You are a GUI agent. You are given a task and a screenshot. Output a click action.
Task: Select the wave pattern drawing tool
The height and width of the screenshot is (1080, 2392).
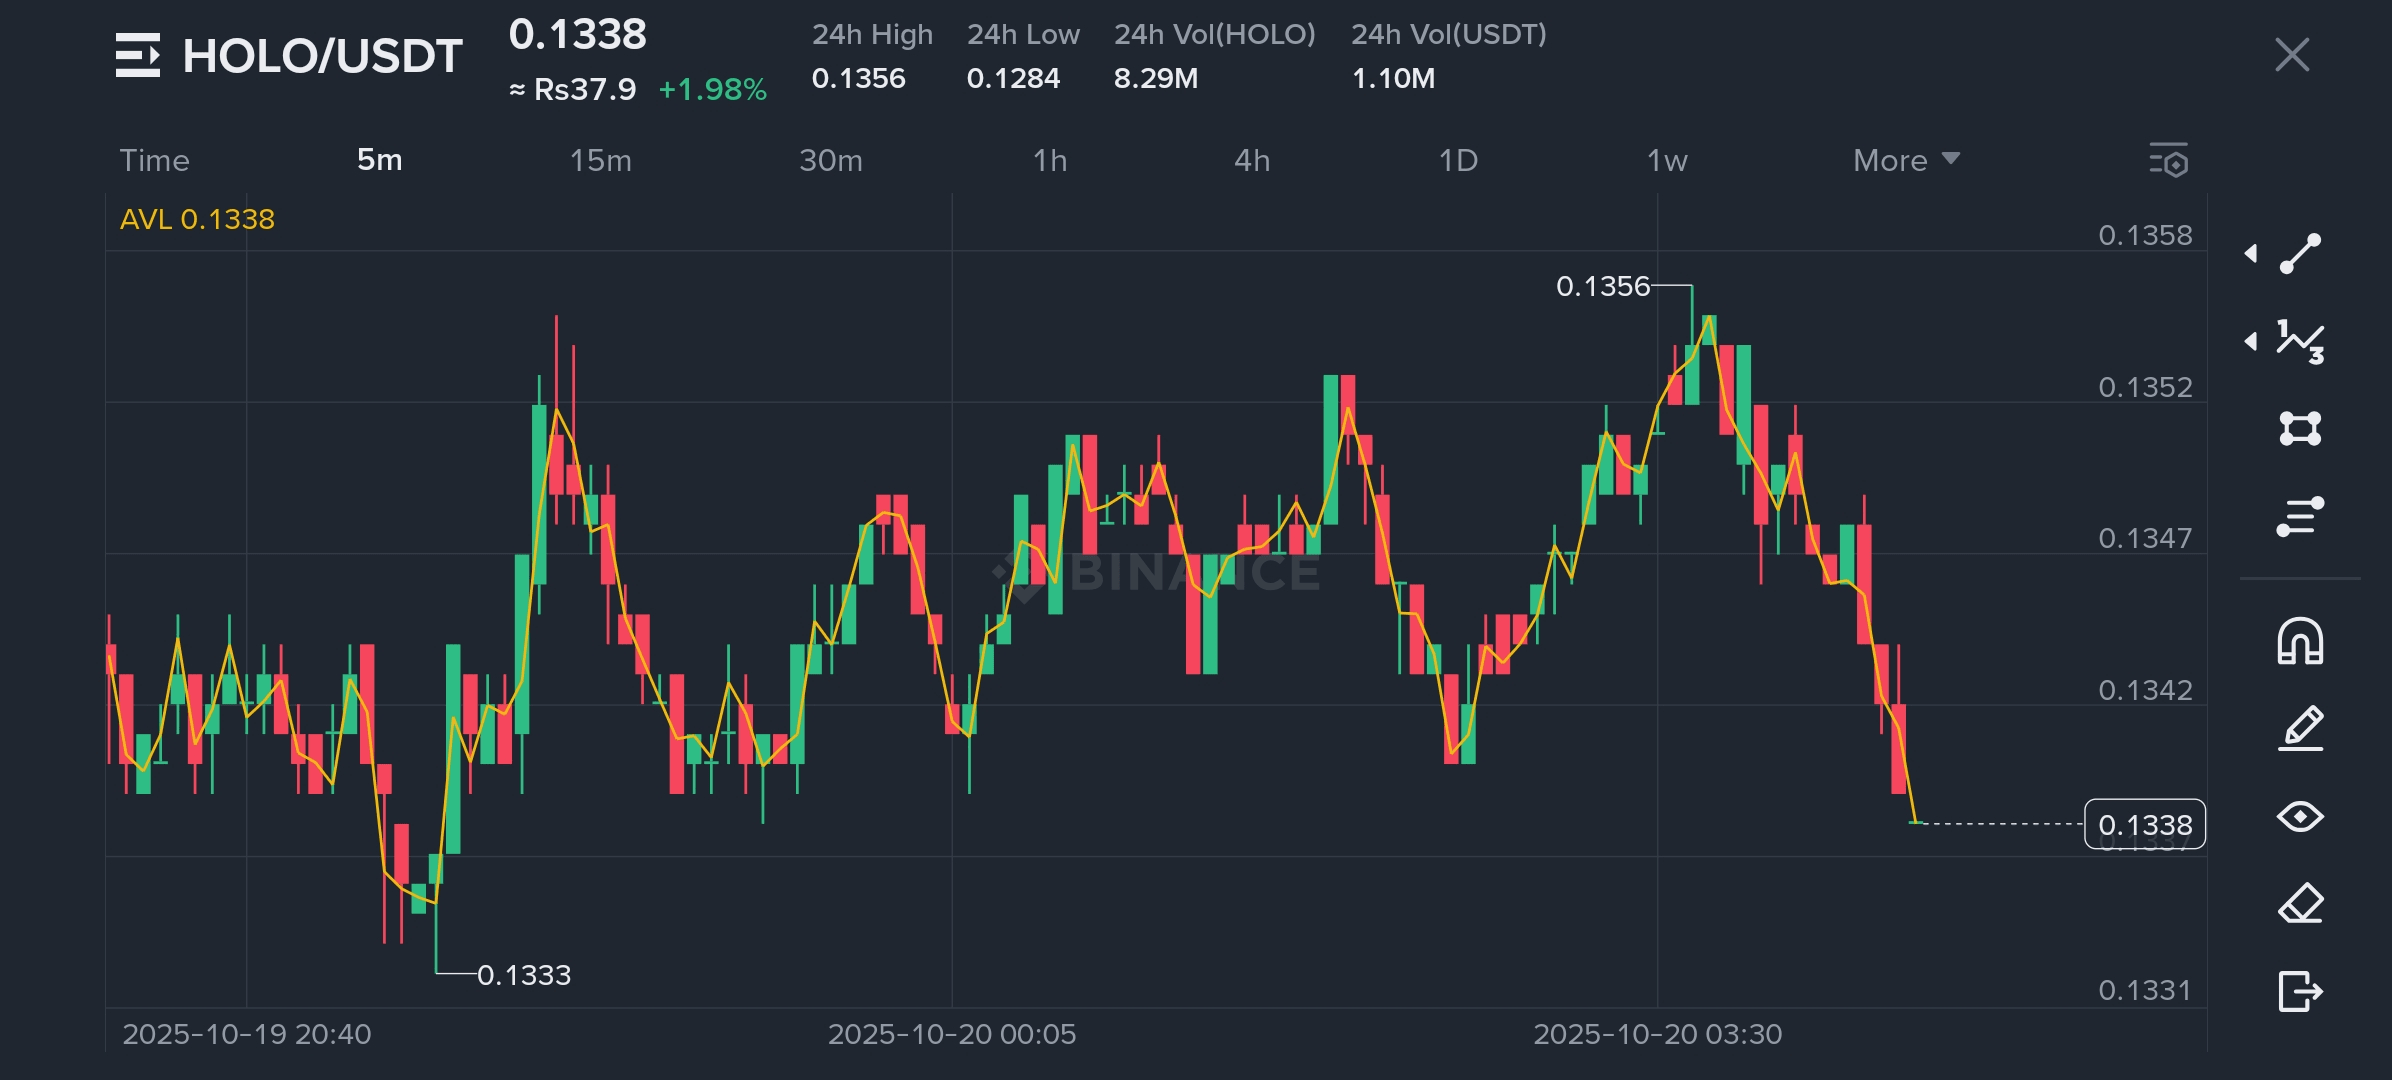click(2300, 342)
